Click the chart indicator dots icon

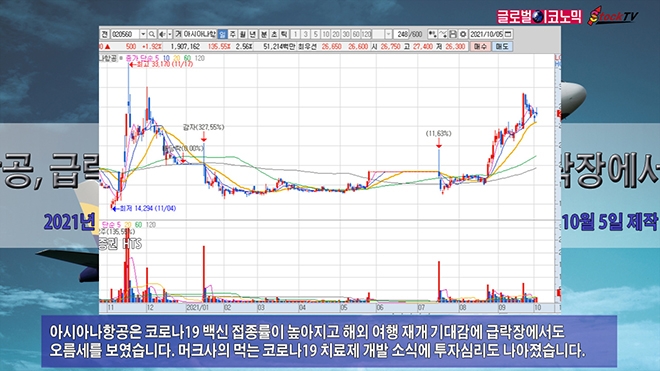[x=432, y=34]
